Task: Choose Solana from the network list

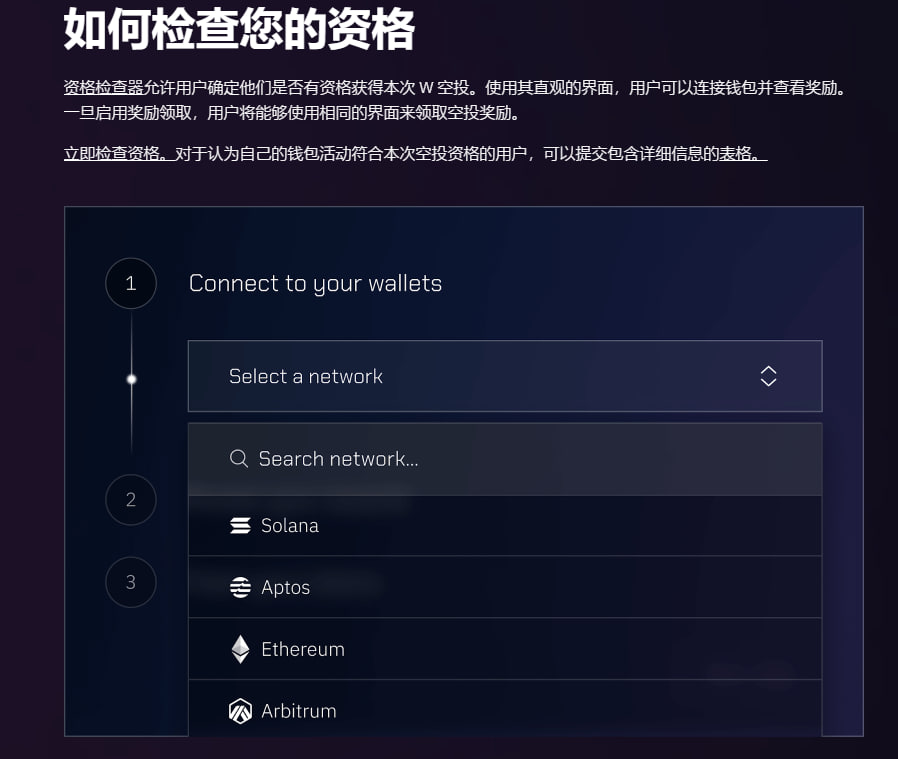Action: (505, 526)
